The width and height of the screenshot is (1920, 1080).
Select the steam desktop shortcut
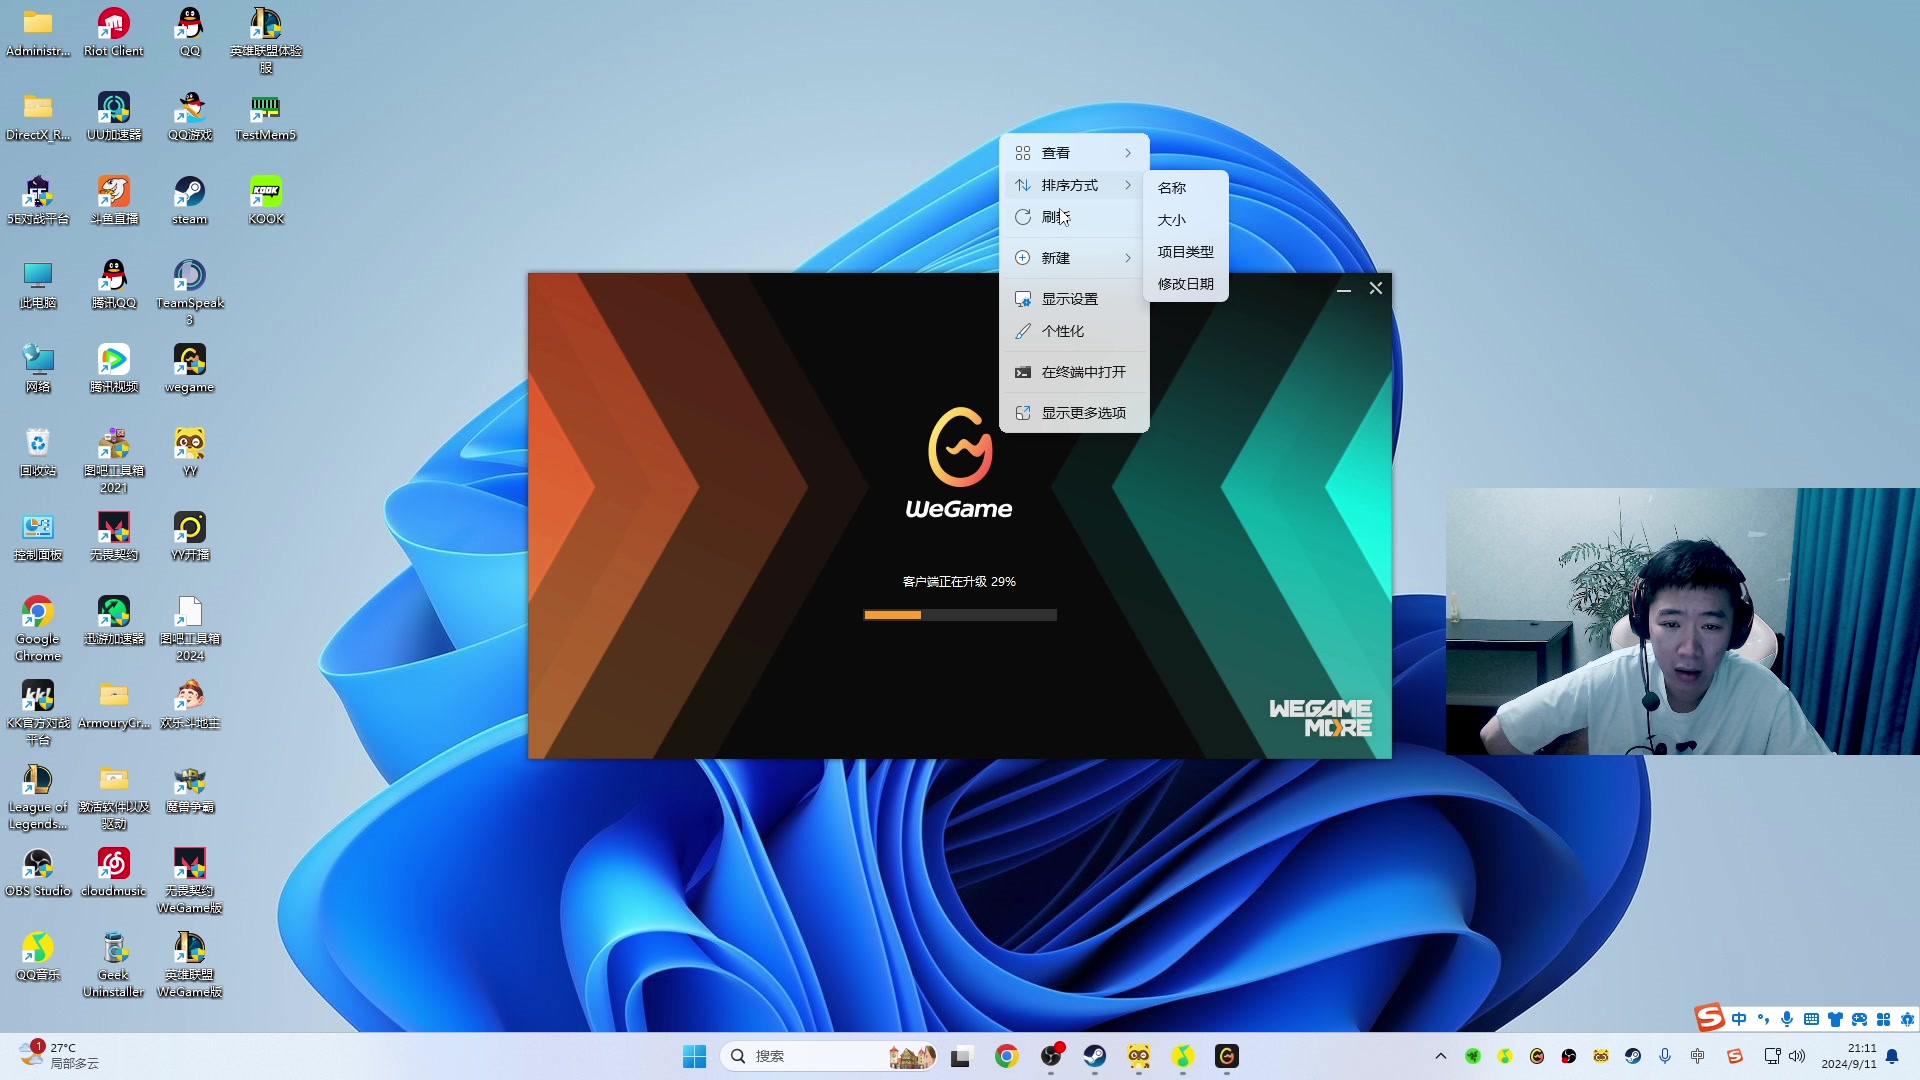[189, 200]
